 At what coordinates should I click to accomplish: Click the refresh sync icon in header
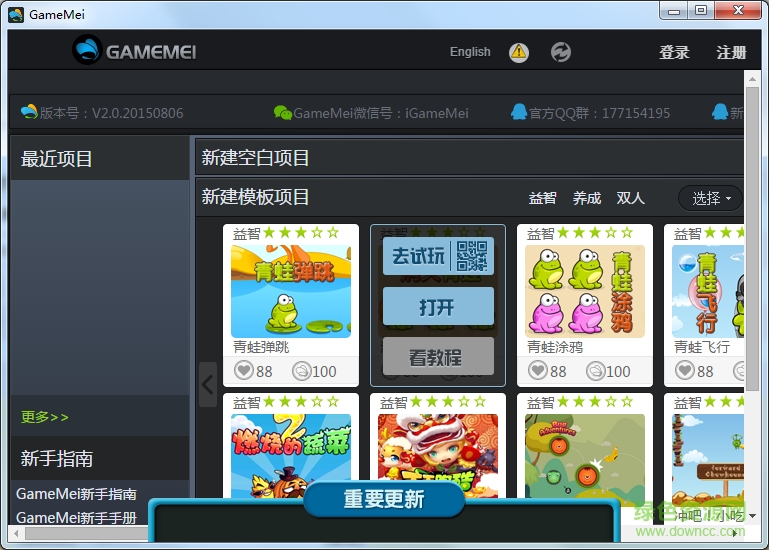tap(561, 52)
